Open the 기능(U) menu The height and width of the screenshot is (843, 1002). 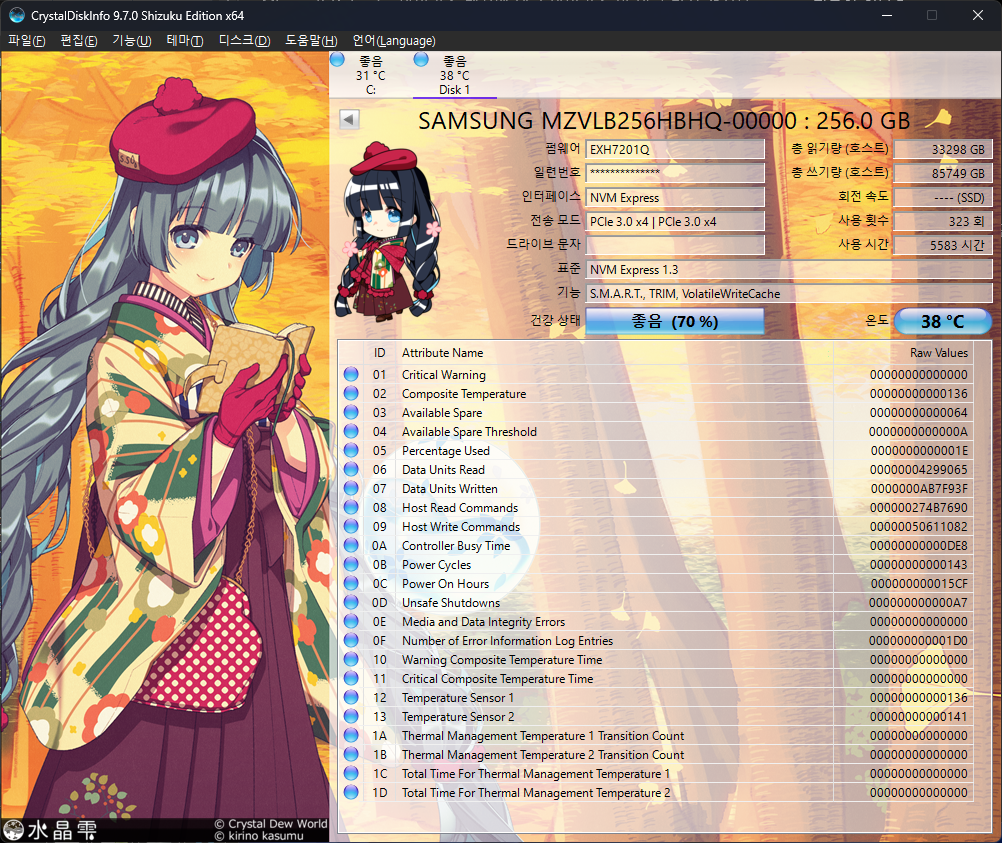132,40
